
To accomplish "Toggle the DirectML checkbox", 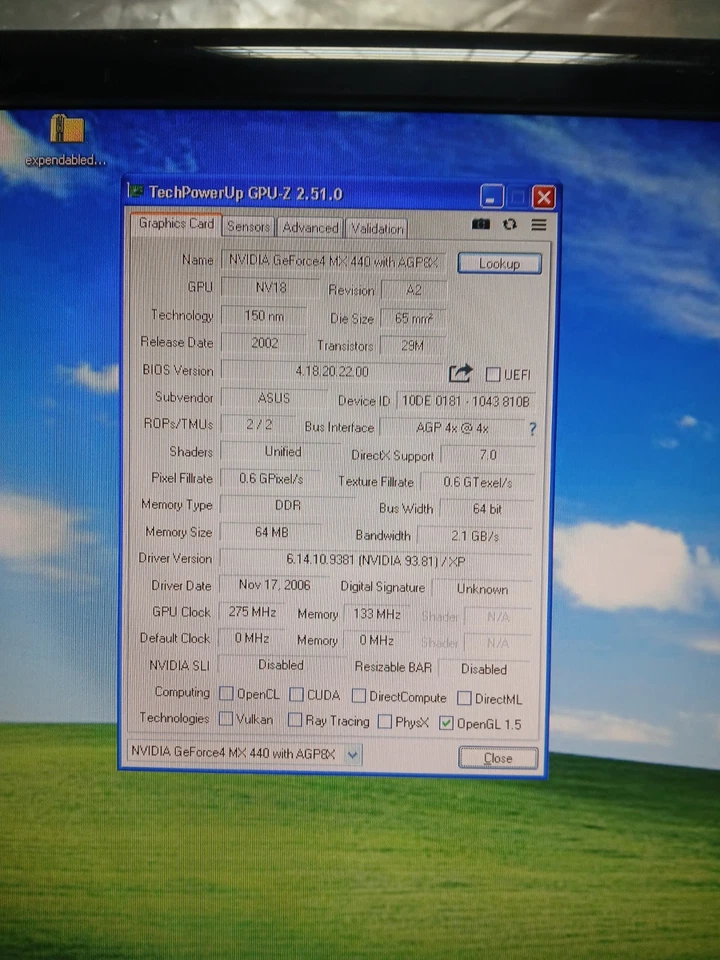I will [465, 698].
